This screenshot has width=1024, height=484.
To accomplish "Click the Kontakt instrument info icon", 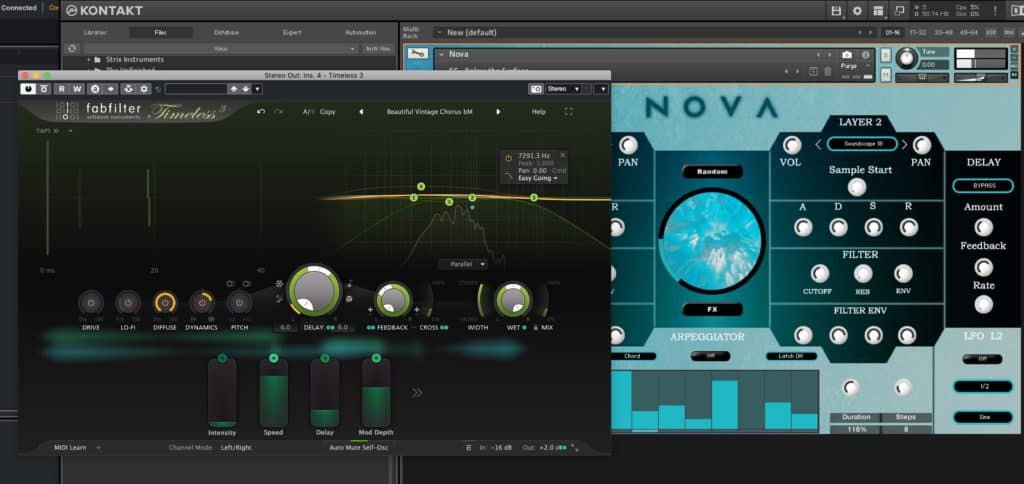I will [866, 55].
